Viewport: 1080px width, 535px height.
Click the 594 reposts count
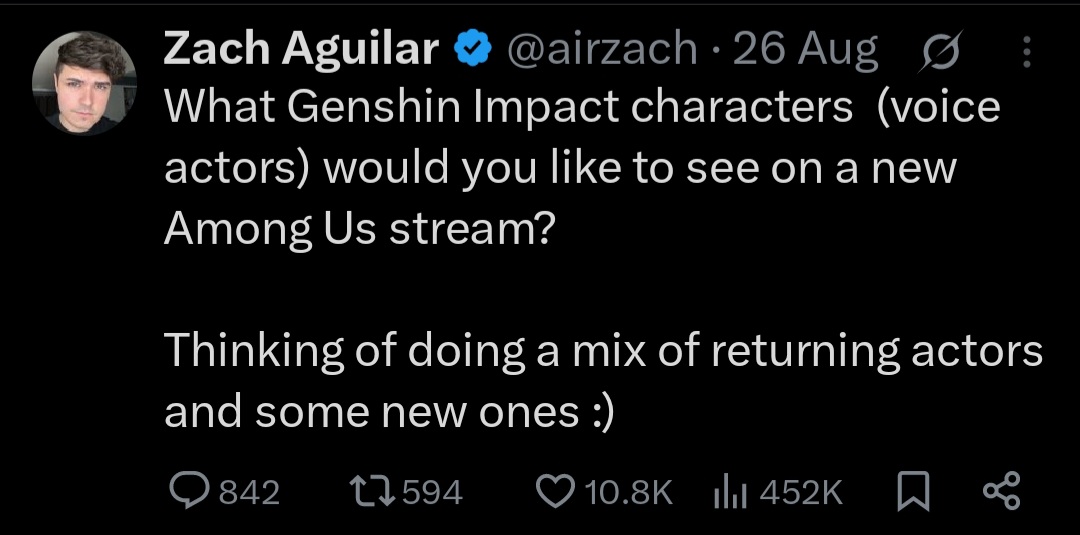coord(430,491)
